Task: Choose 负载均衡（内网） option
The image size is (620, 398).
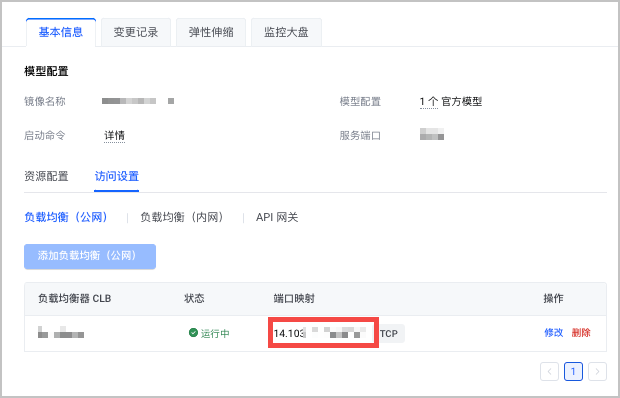Action: (182, 217)
